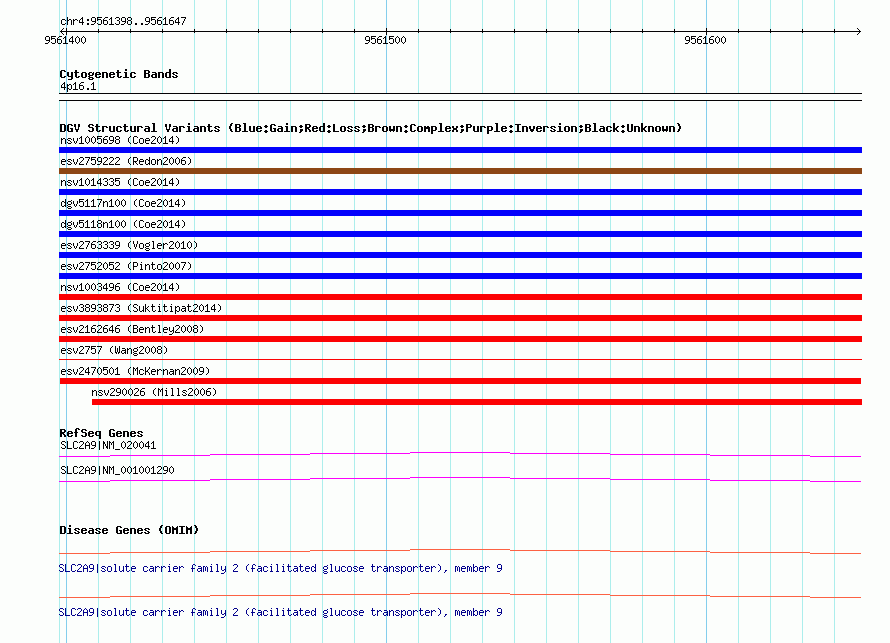This screenshot has width=890, height=643.
Task: Open variant esv2752052 (Pinto2007) label
Action: pyautogui.click(x=126, y=266)
